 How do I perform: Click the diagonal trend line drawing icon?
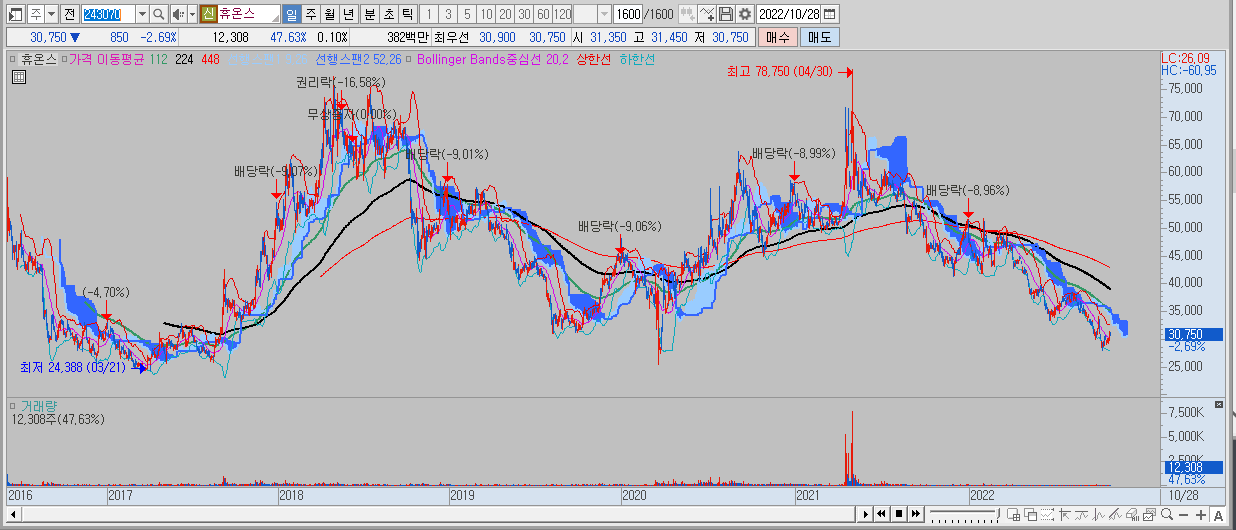pyautogui.click(x=1115, y=515)
